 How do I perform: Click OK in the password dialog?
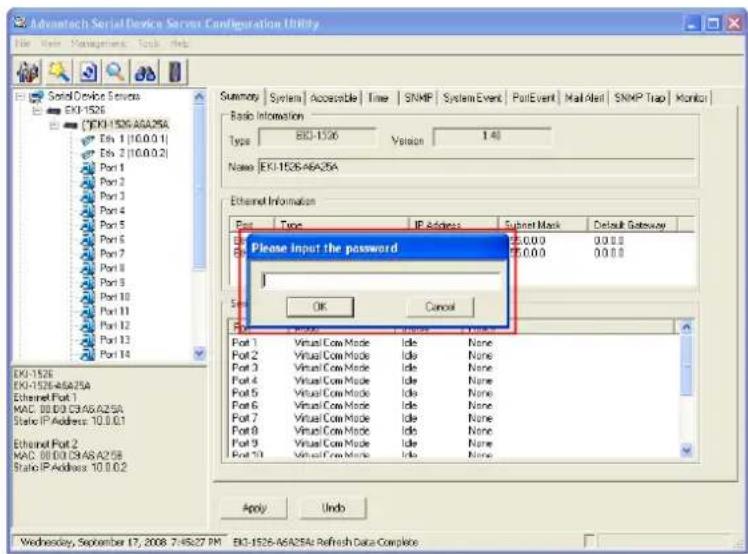(x=320, y=307)
